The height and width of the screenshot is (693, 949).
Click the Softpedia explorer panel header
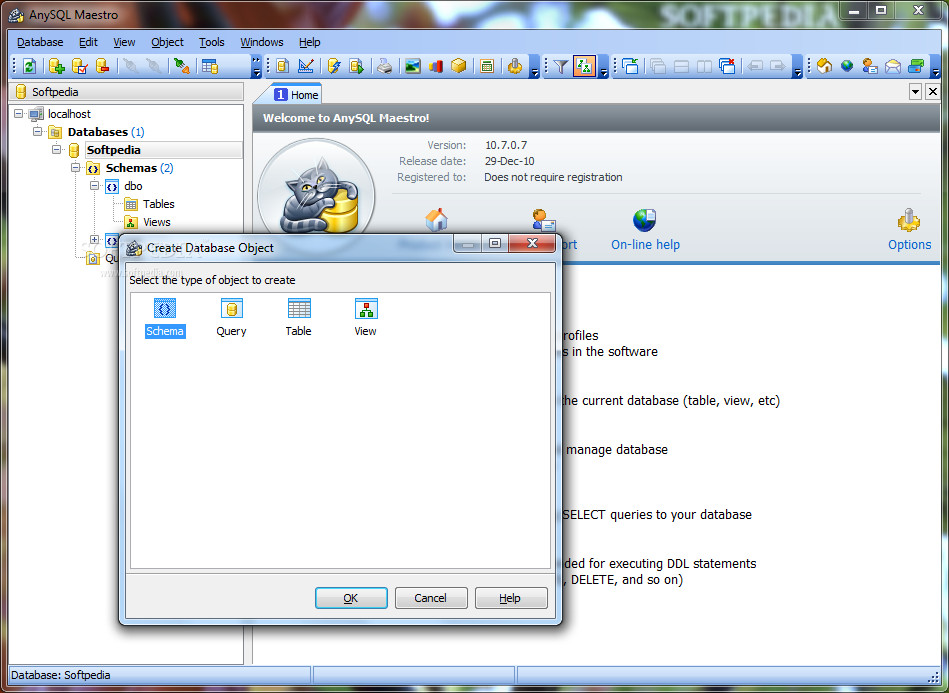[126, 92]
